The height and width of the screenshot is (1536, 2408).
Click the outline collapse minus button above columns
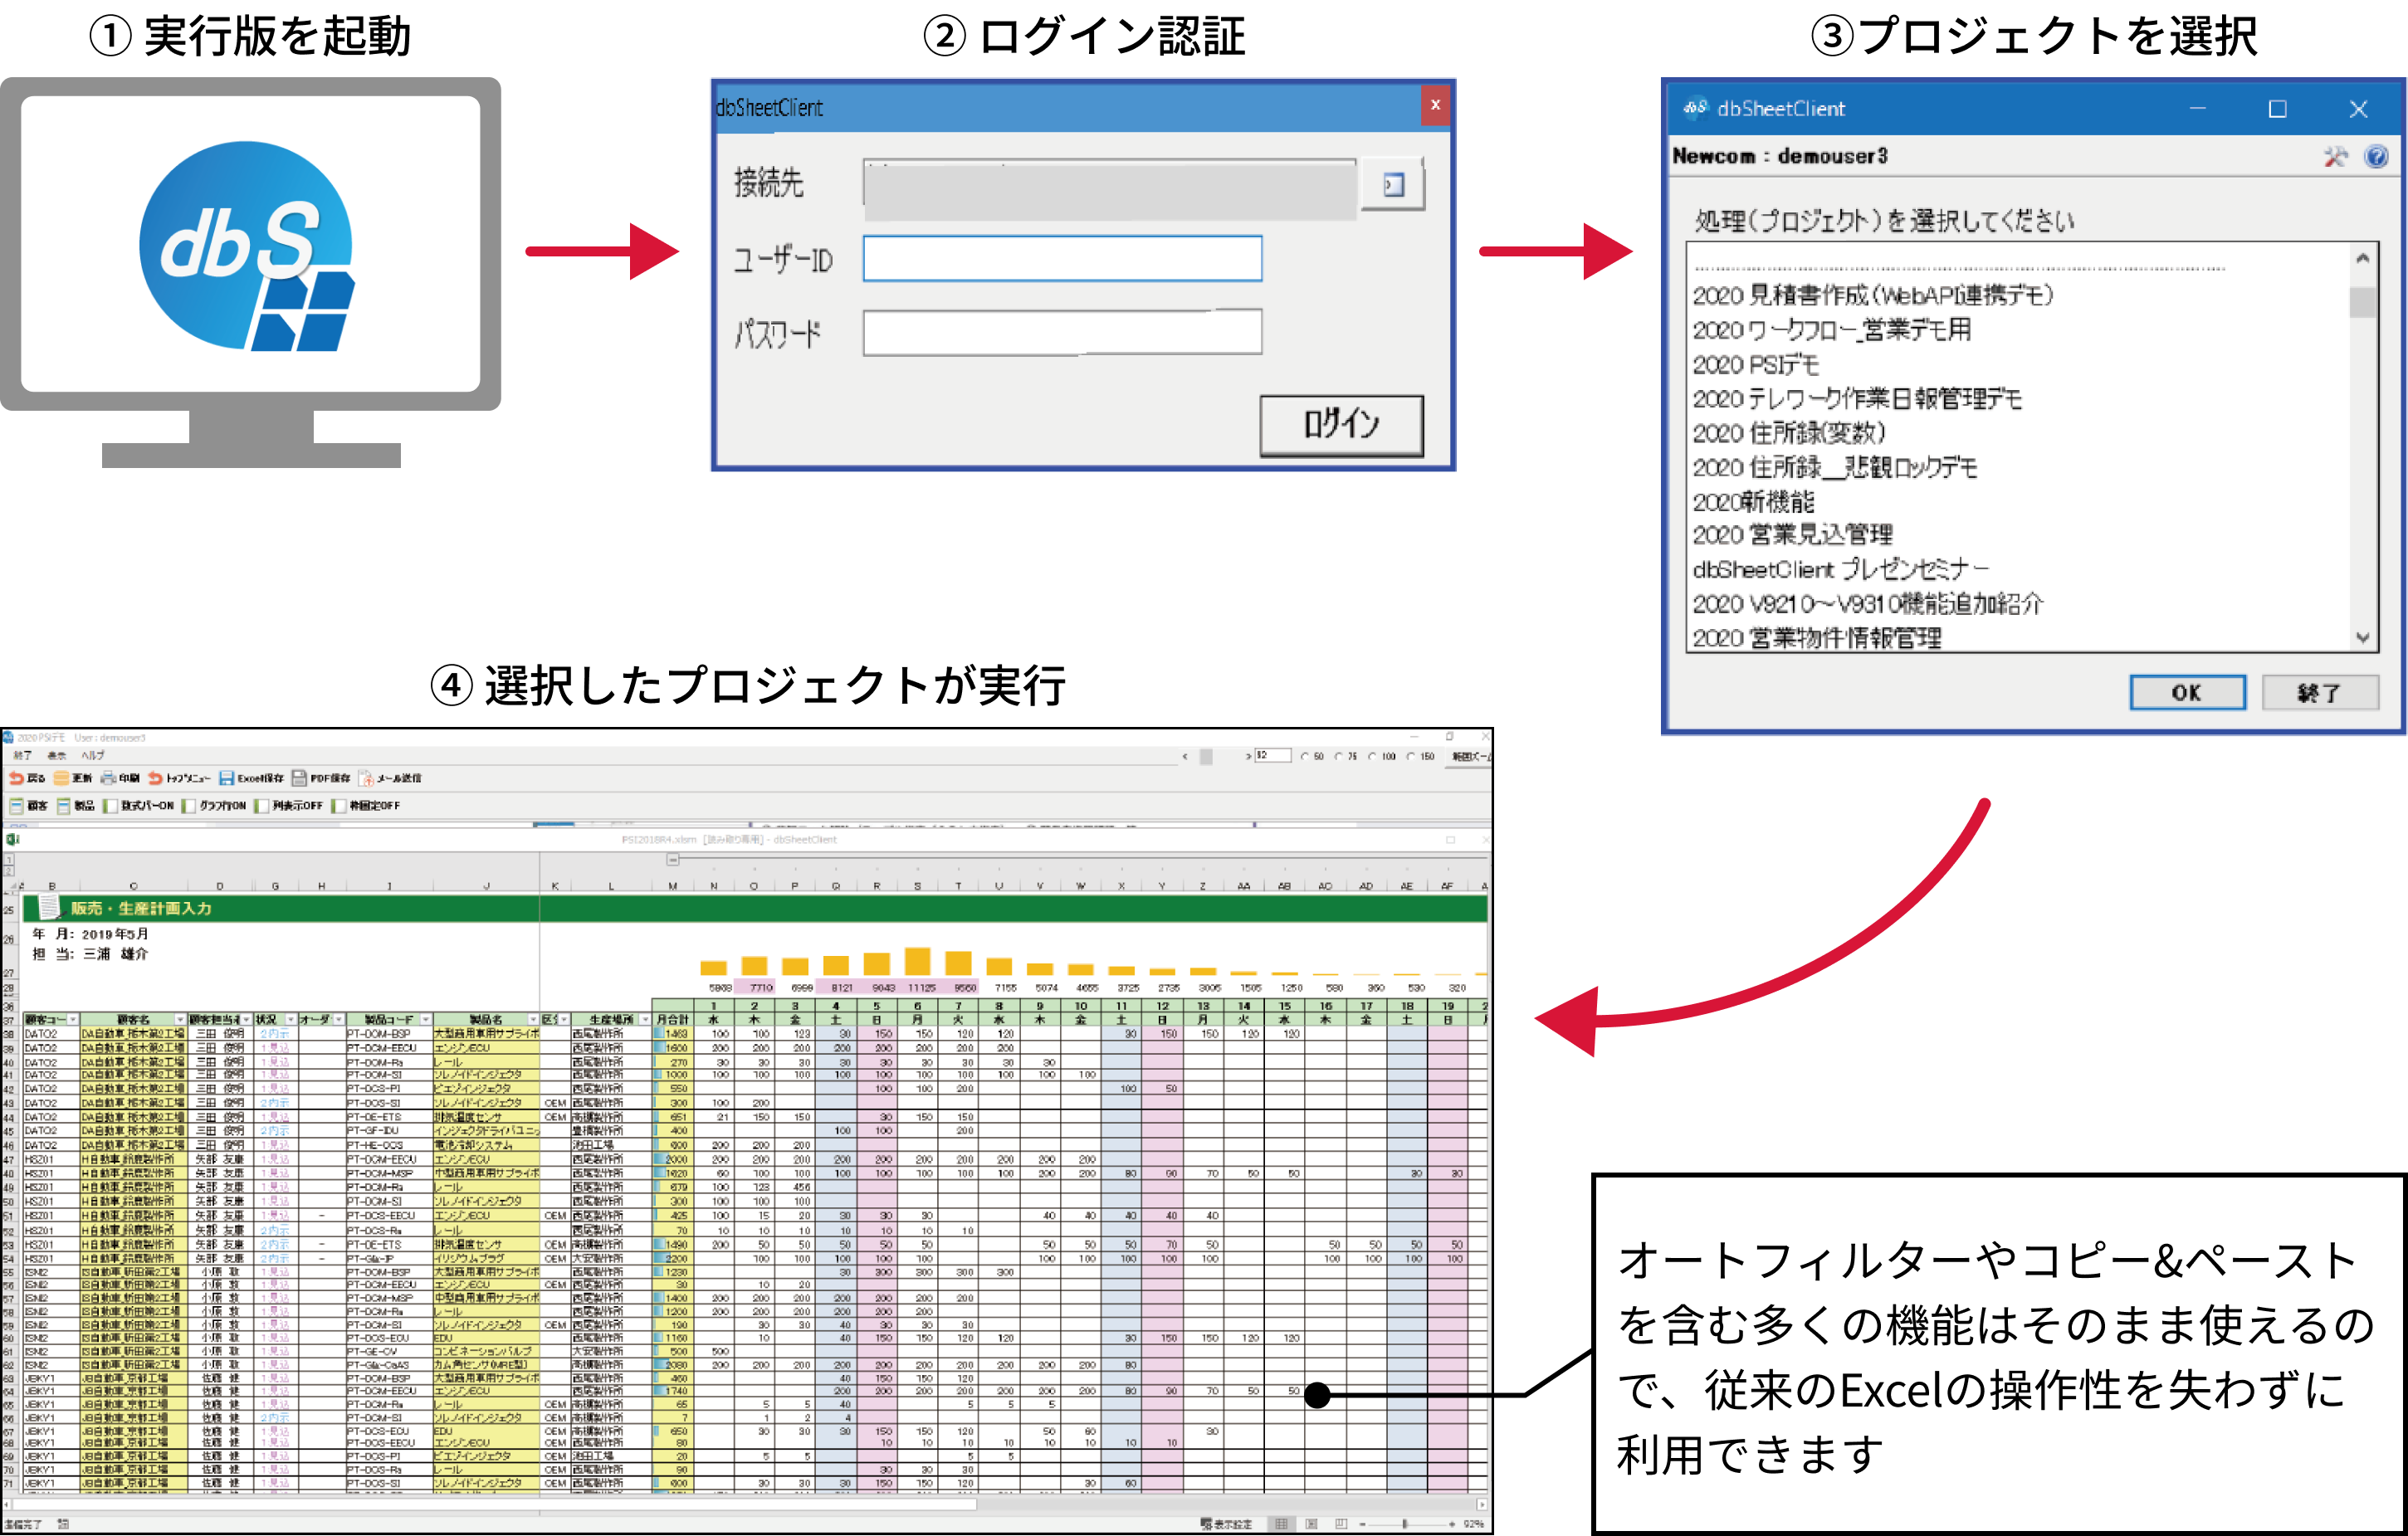click(x=673, y=860)
